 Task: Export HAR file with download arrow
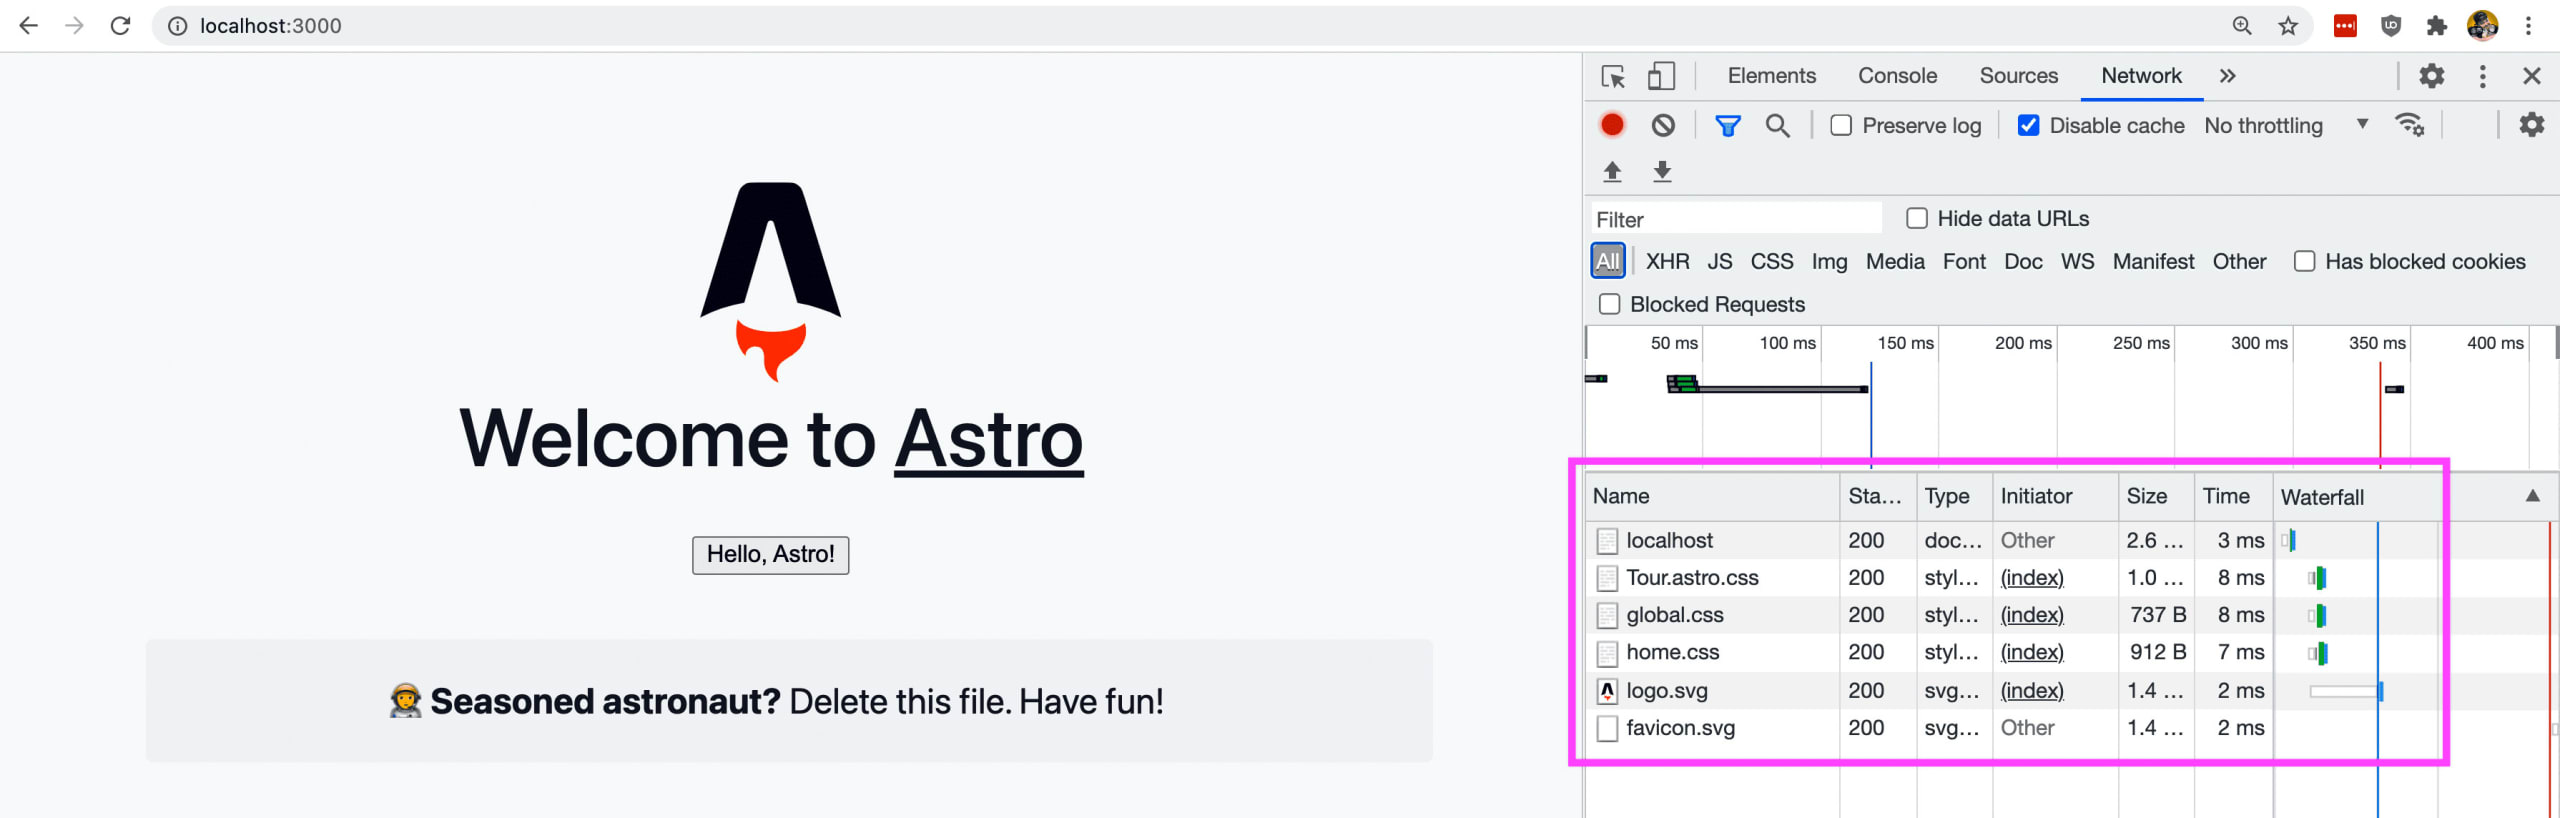click(x=1662, y=172)
